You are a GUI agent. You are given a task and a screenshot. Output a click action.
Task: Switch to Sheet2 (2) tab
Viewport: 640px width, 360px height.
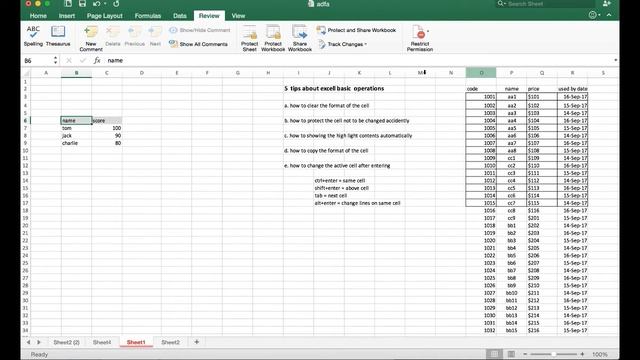click(67, 342)
